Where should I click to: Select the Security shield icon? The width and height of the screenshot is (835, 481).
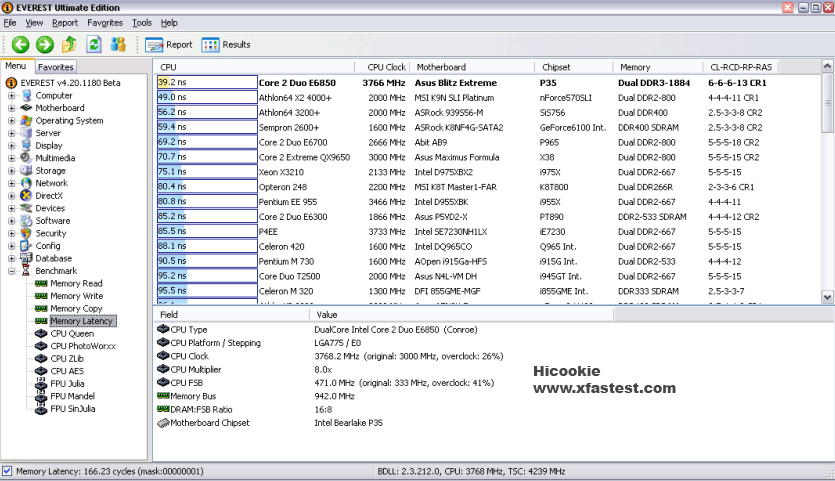point(26,233)
